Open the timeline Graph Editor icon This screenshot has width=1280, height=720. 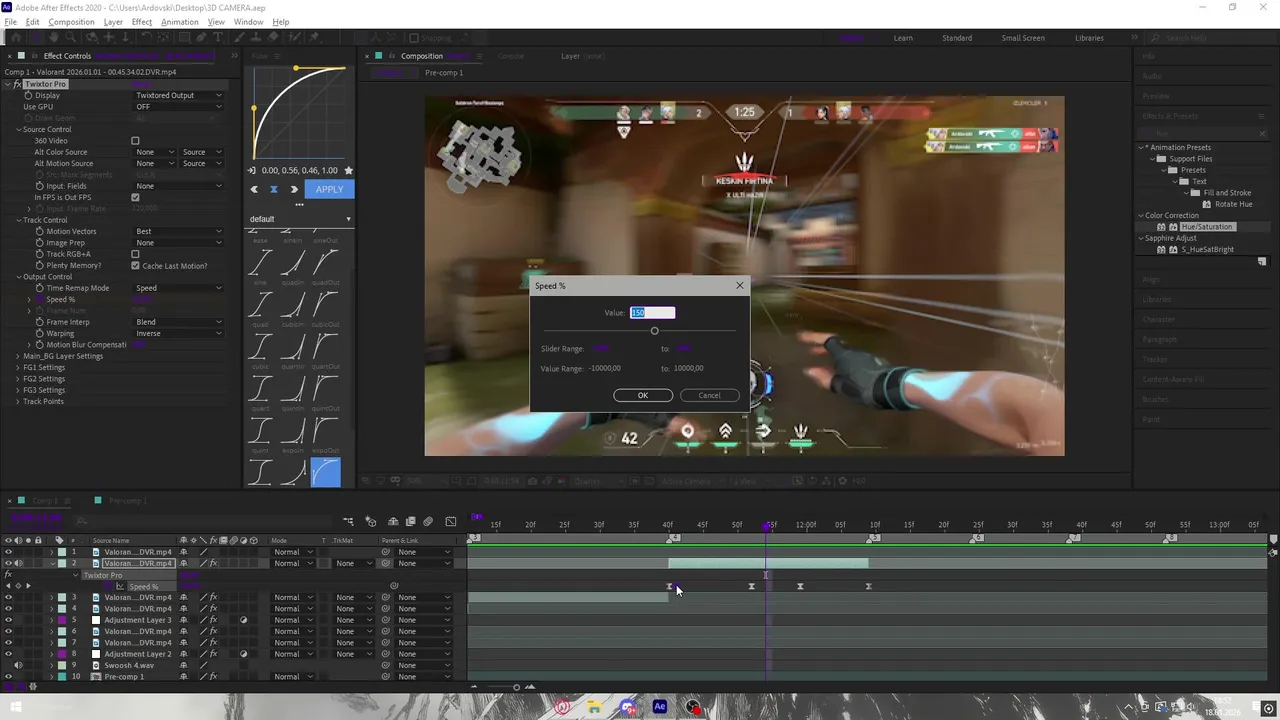click(451, 521)
